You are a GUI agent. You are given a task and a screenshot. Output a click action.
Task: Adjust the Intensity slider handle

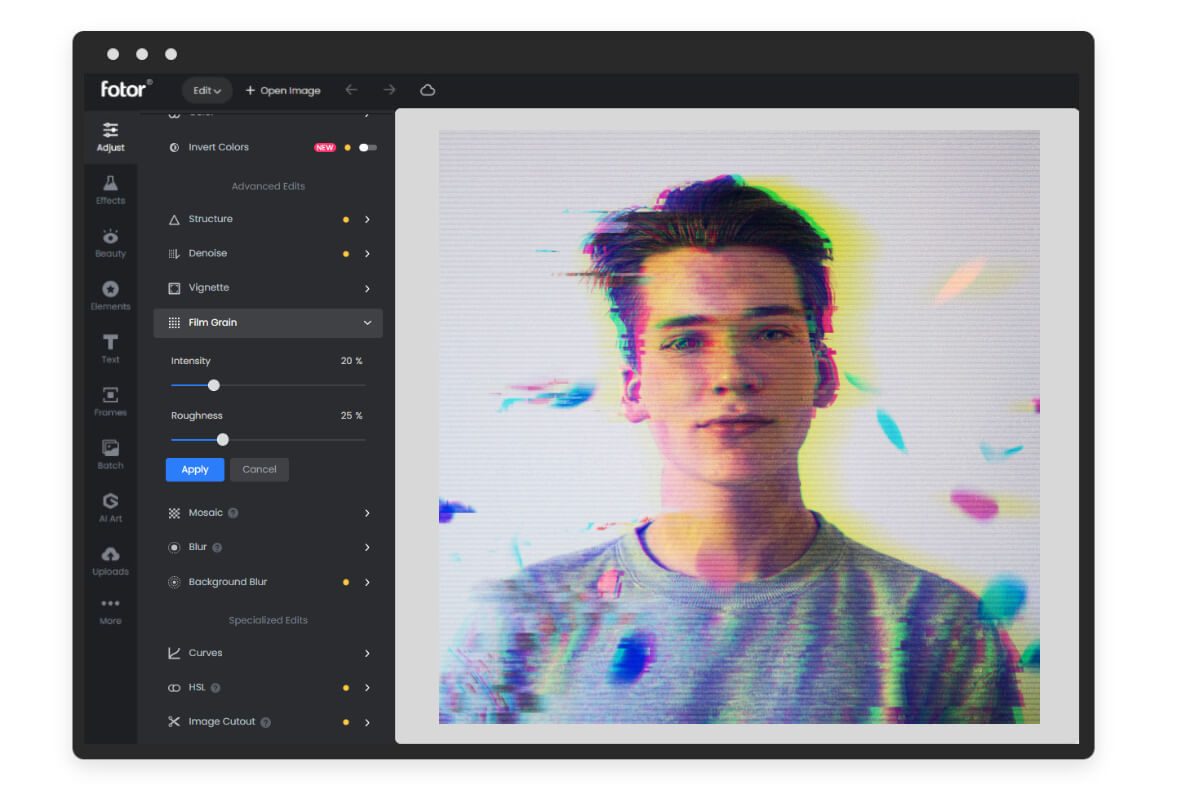(x=213, y=385)
